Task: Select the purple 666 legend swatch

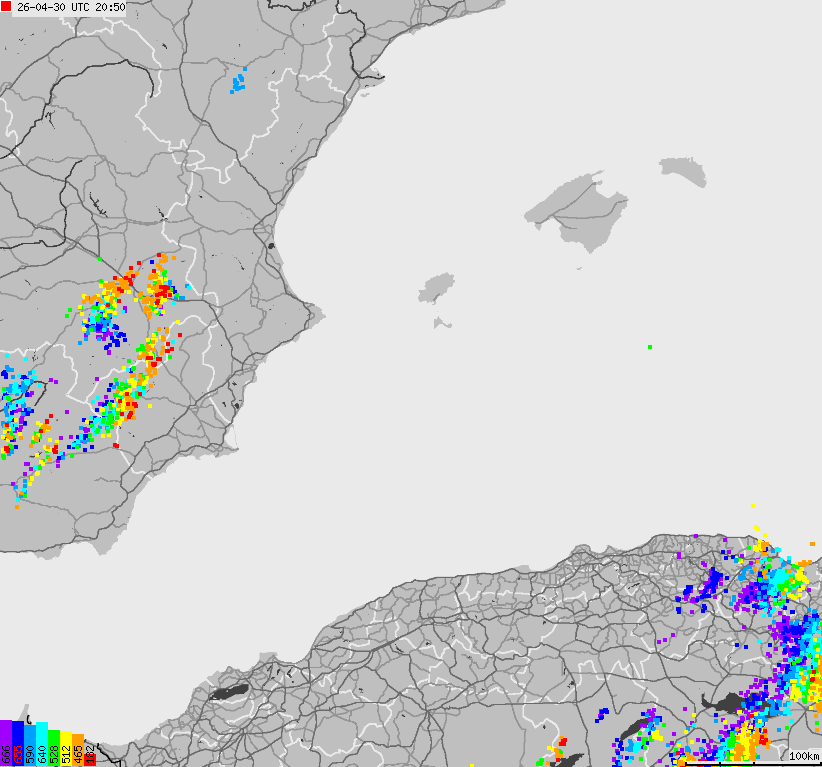Action: (5, 745)
